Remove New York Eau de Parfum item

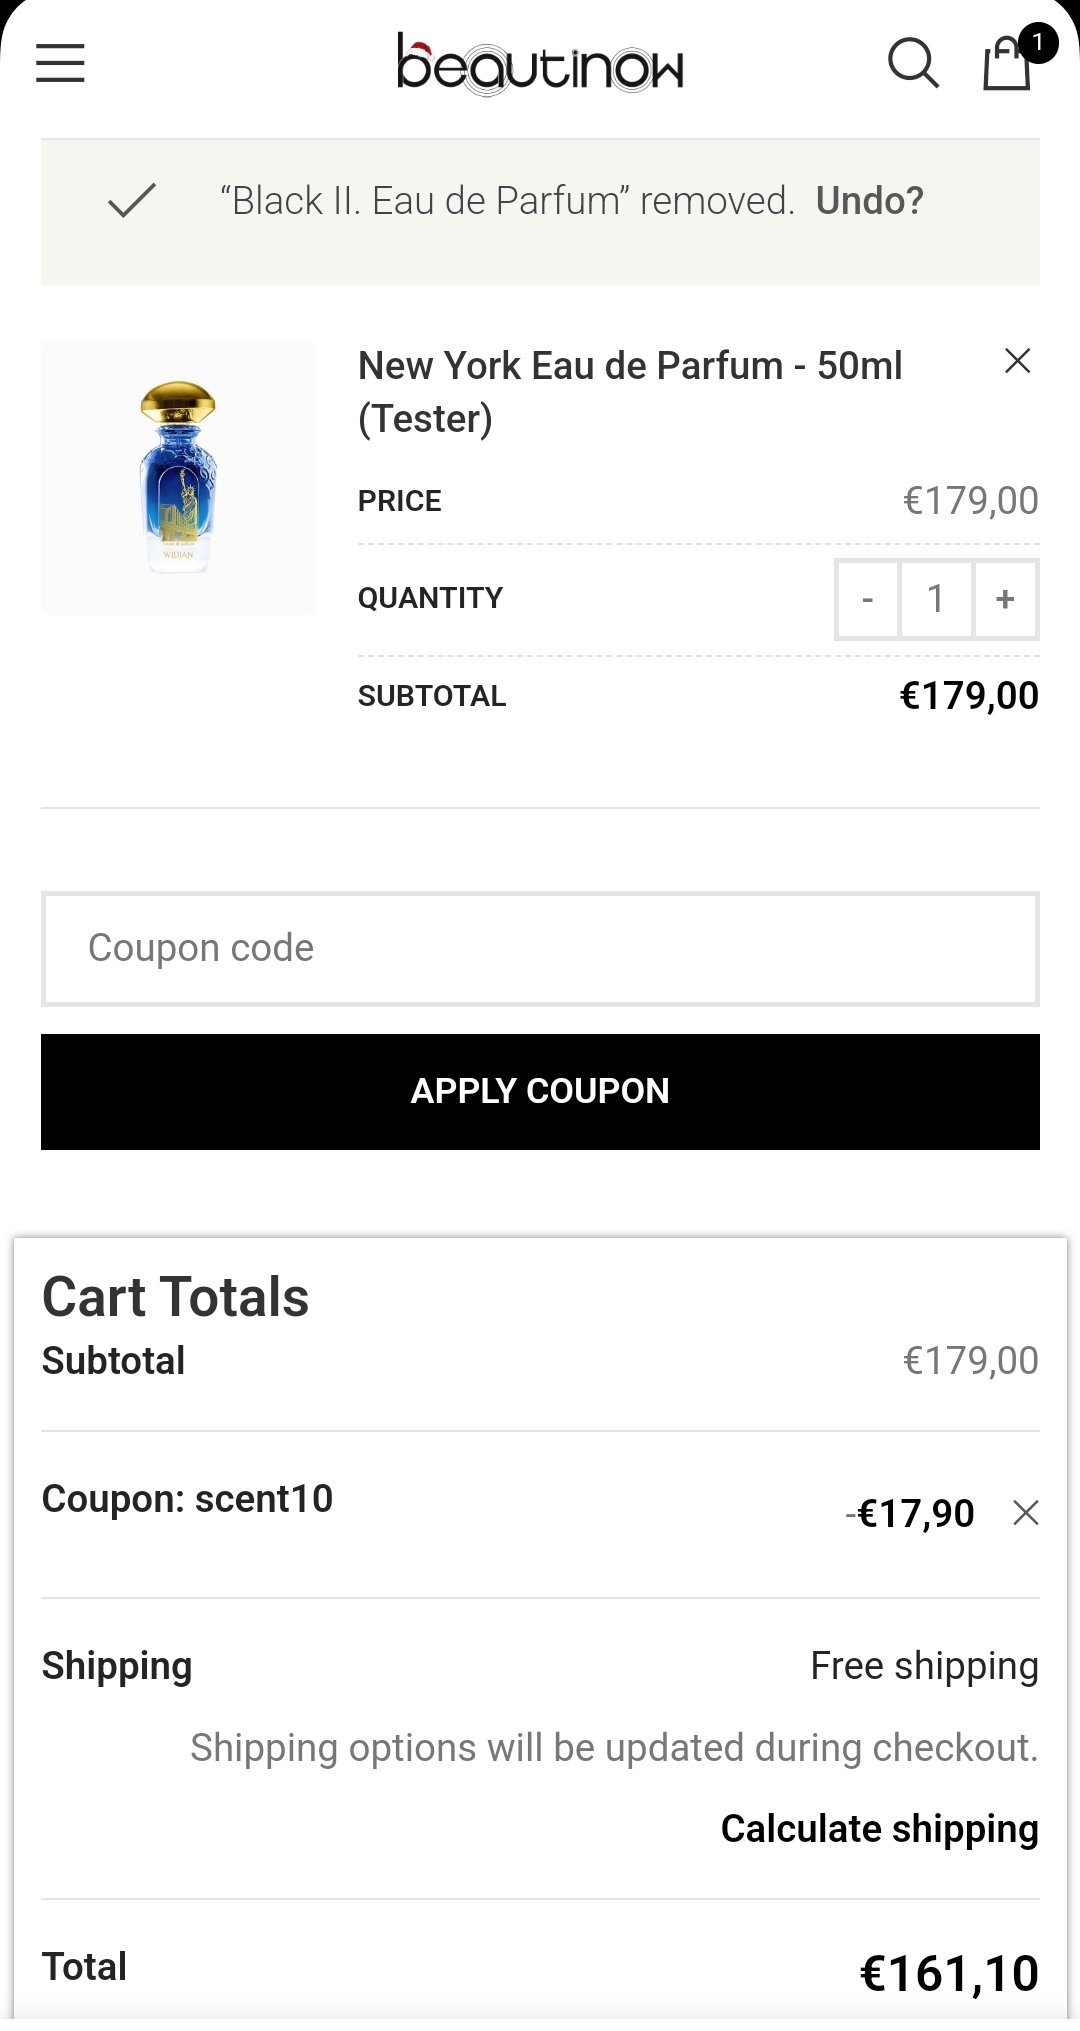point(1017,361)
